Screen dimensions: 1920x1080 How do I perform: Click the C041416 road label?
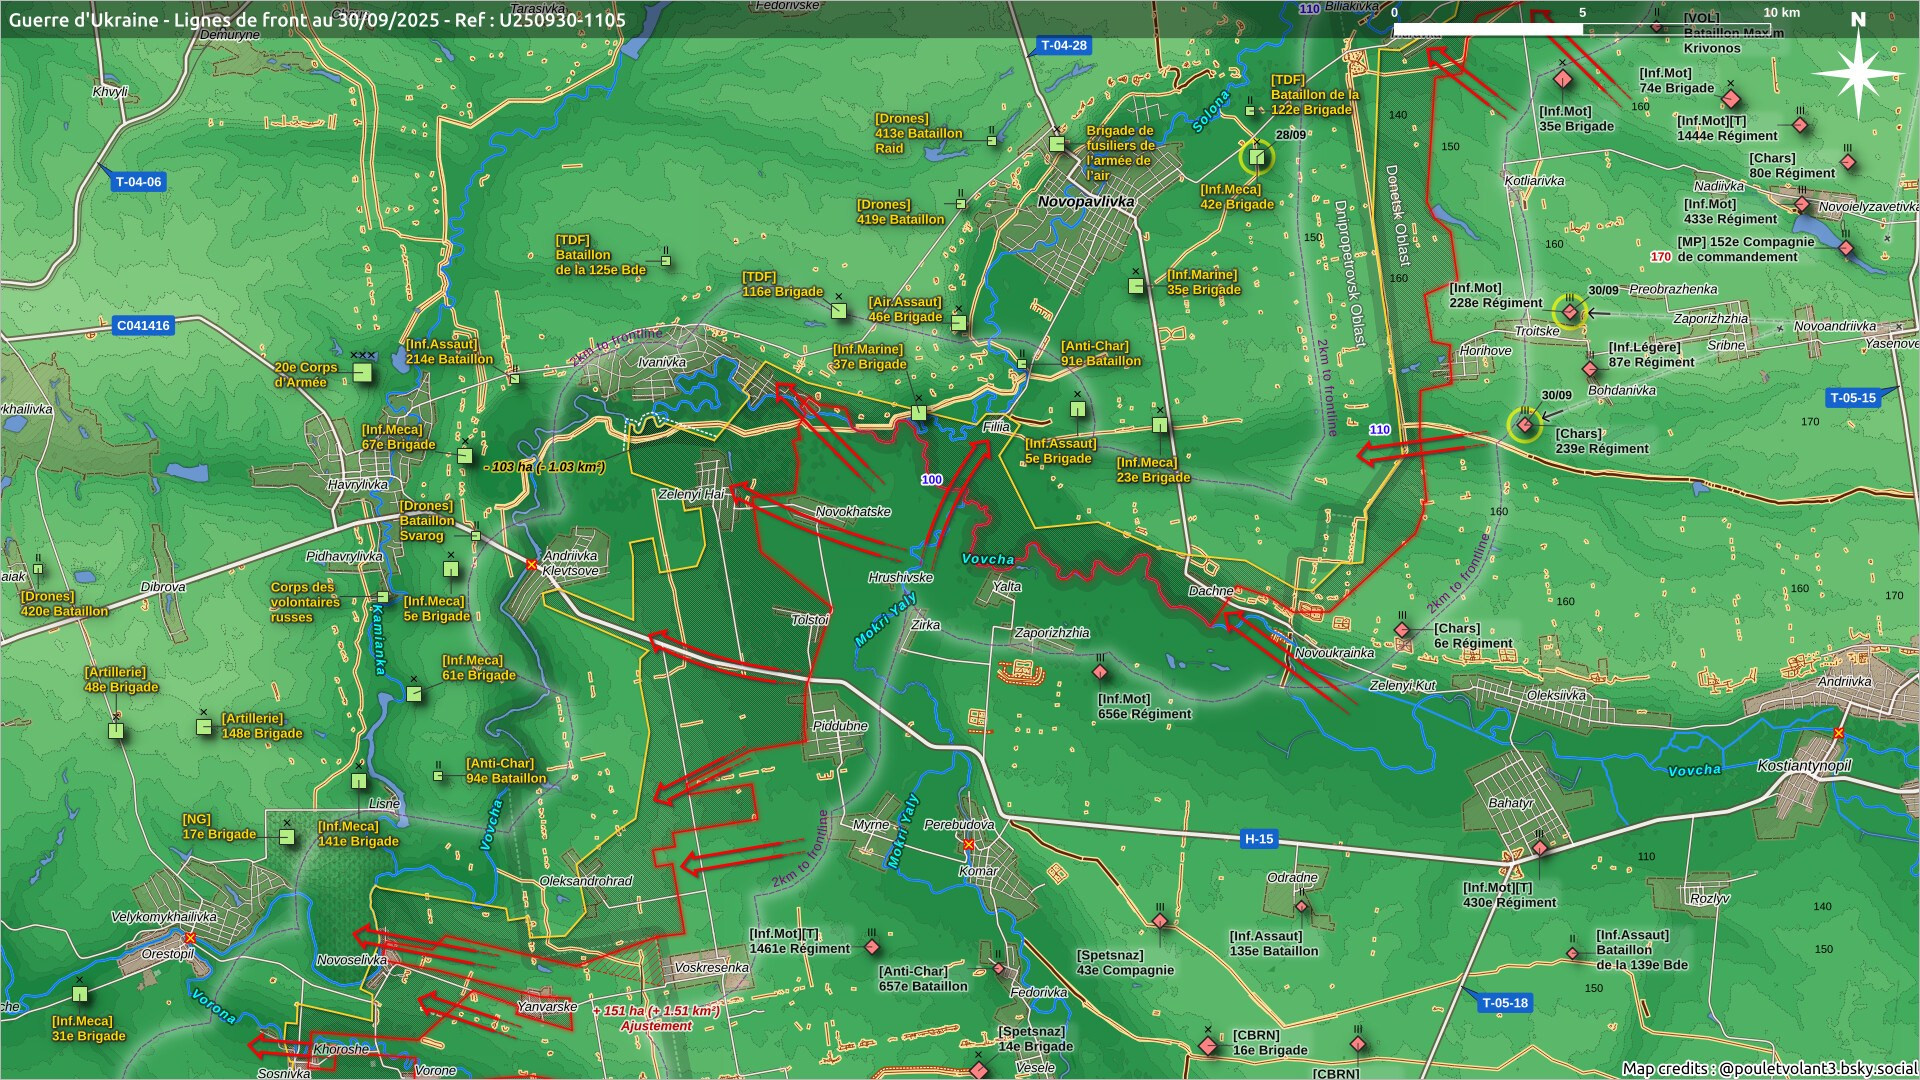(143, 325)
